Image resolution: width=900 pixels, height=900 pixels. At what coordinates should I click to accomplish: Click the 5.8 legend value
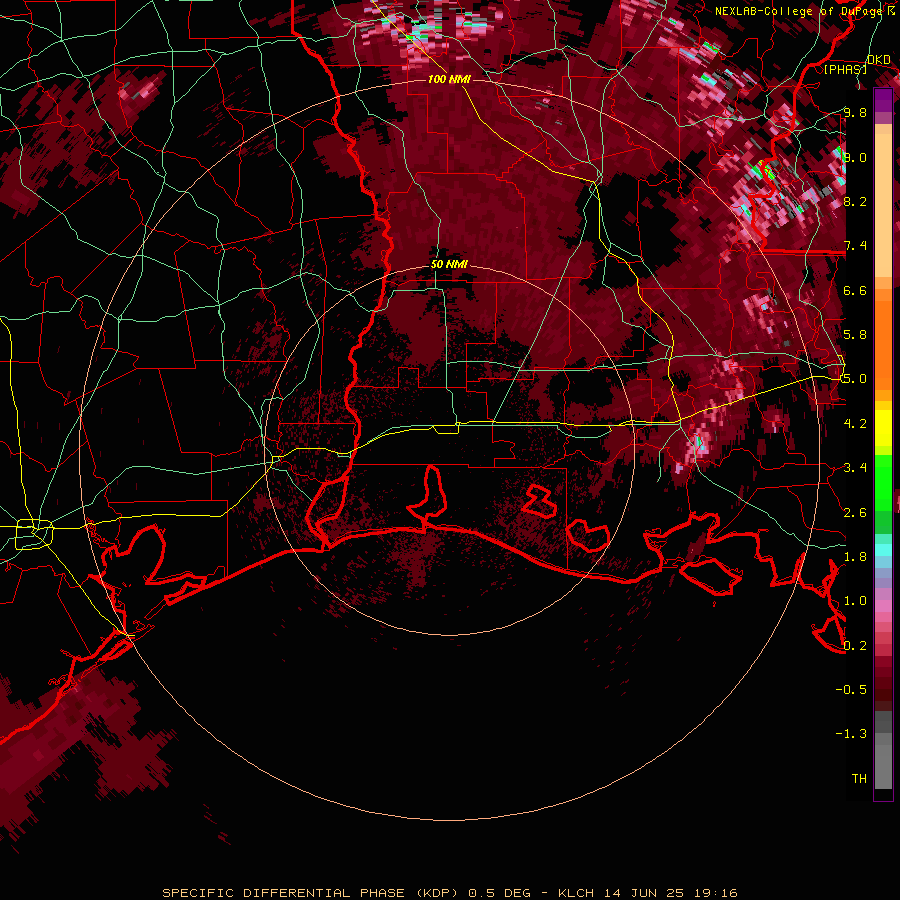click(855, 335)
